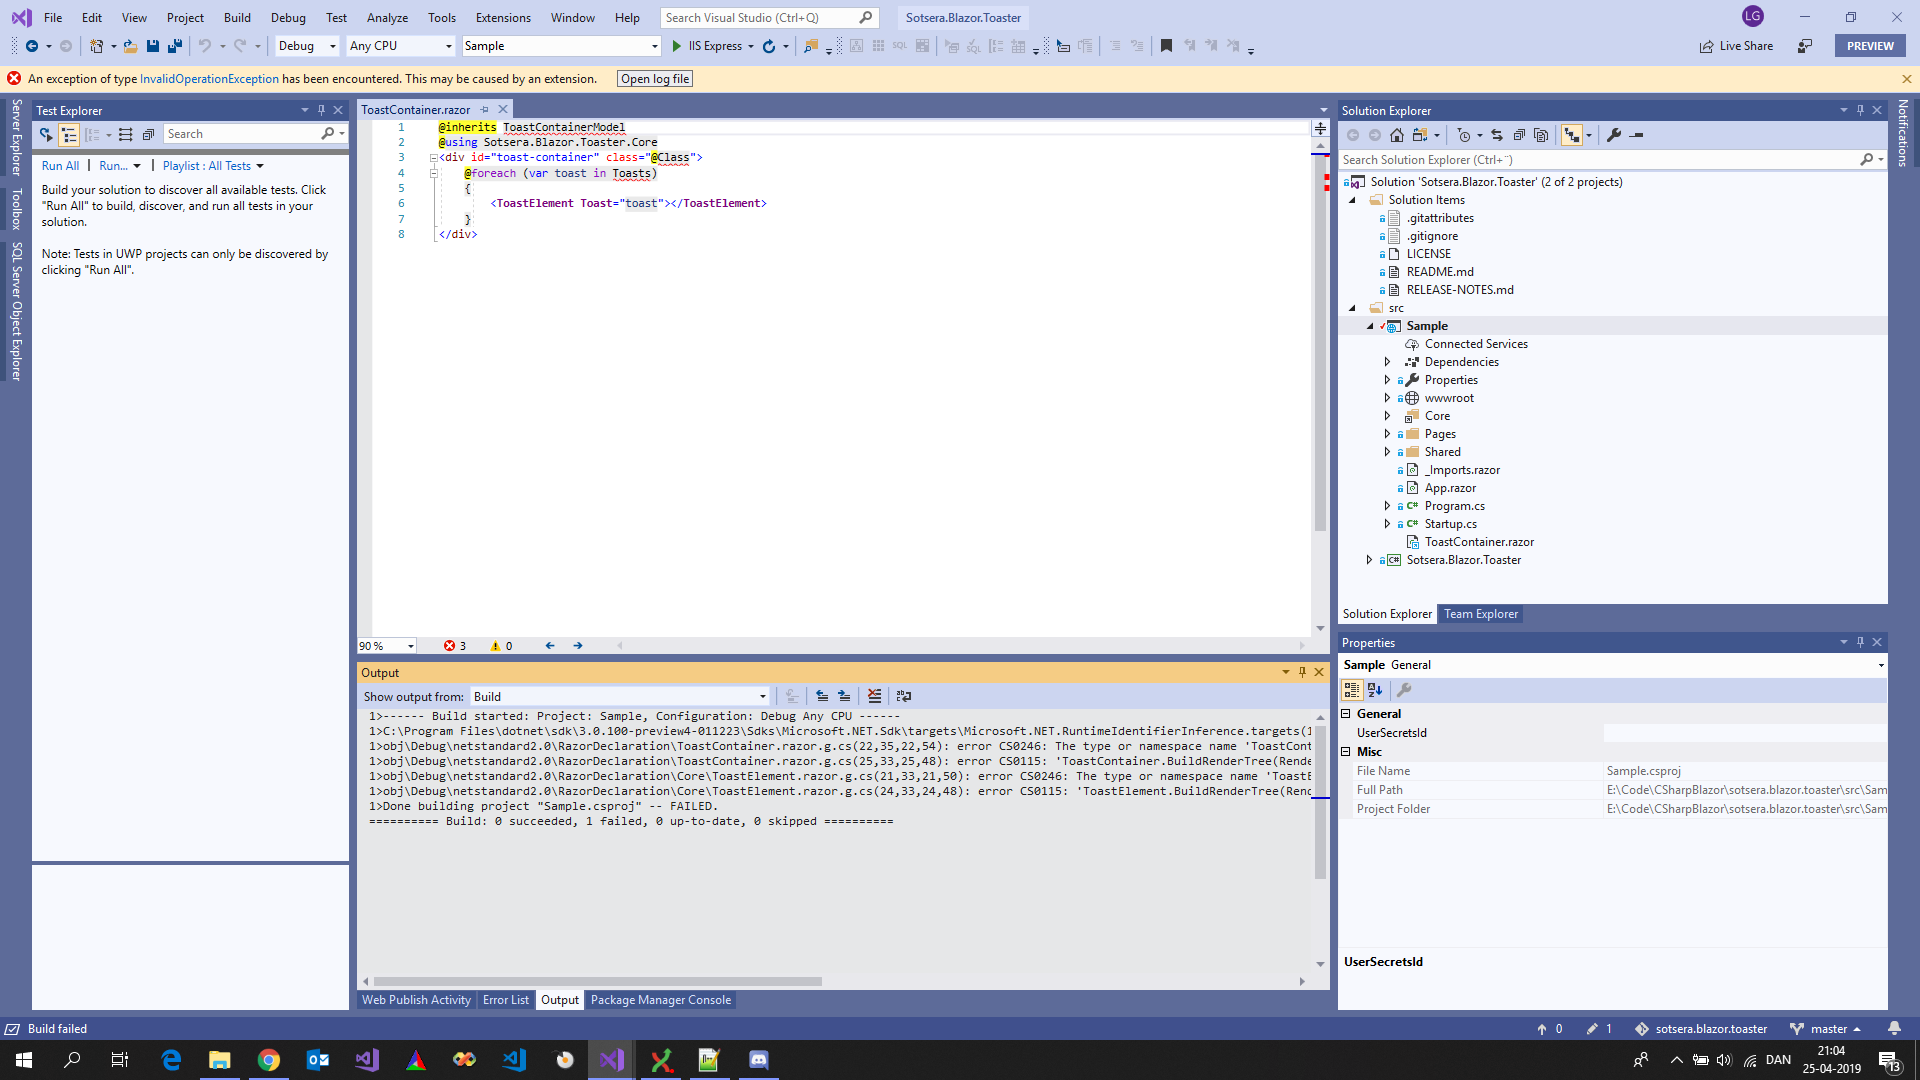
Task: Switch Properties panel to Alphabetical view
Action: (x=1375, y=690)
